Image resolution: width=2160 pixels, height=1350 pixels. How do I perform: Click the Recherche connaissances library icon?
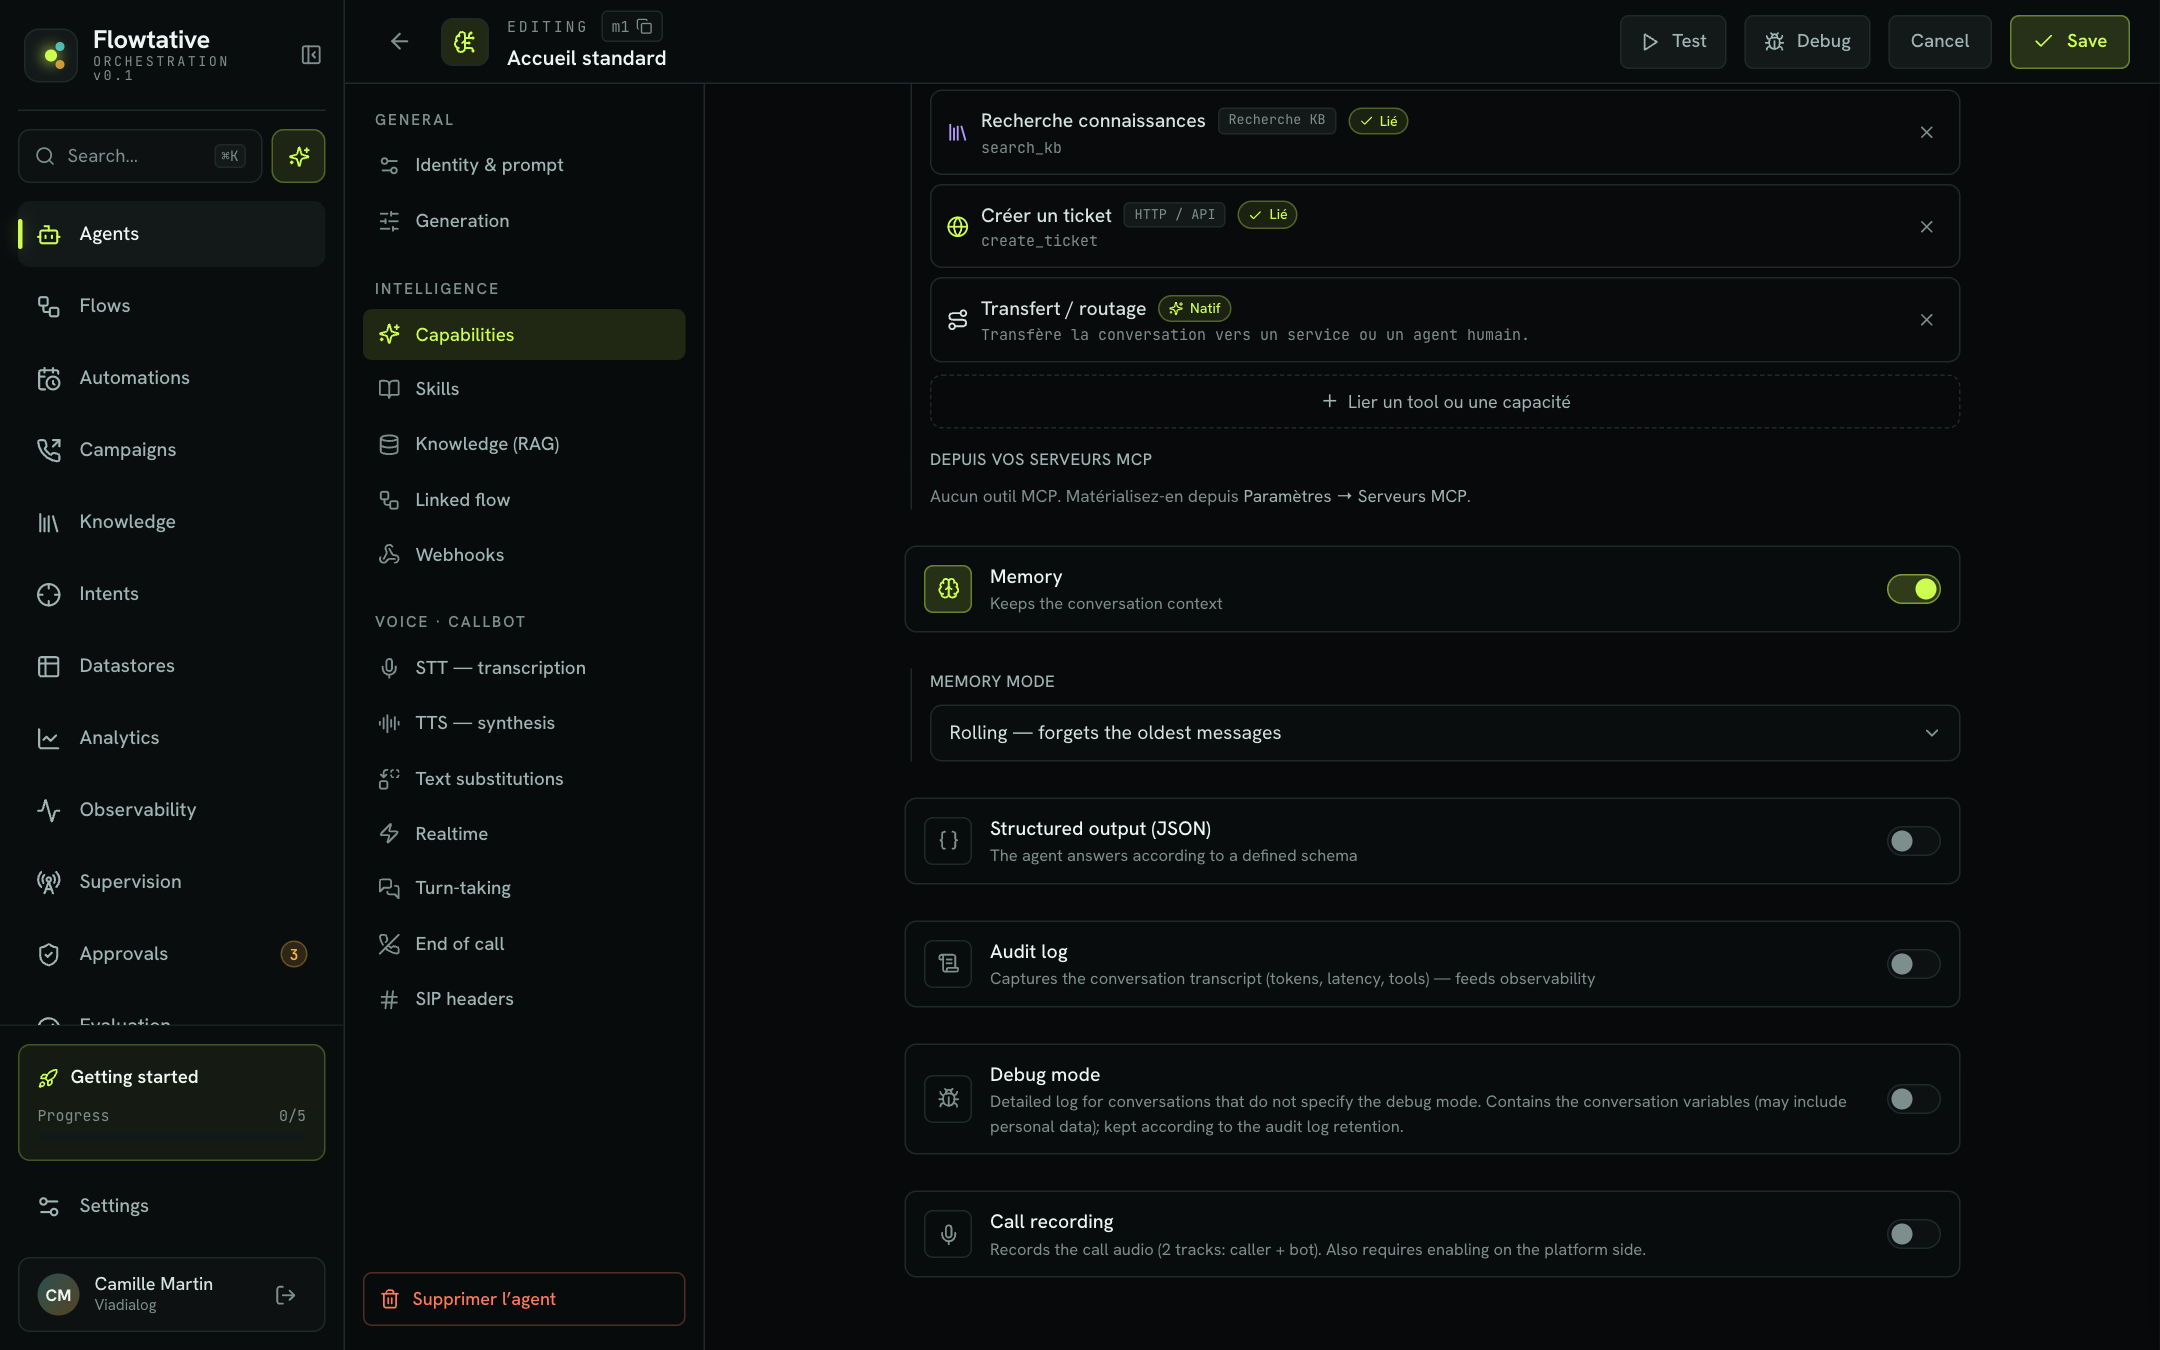[957, 133]
